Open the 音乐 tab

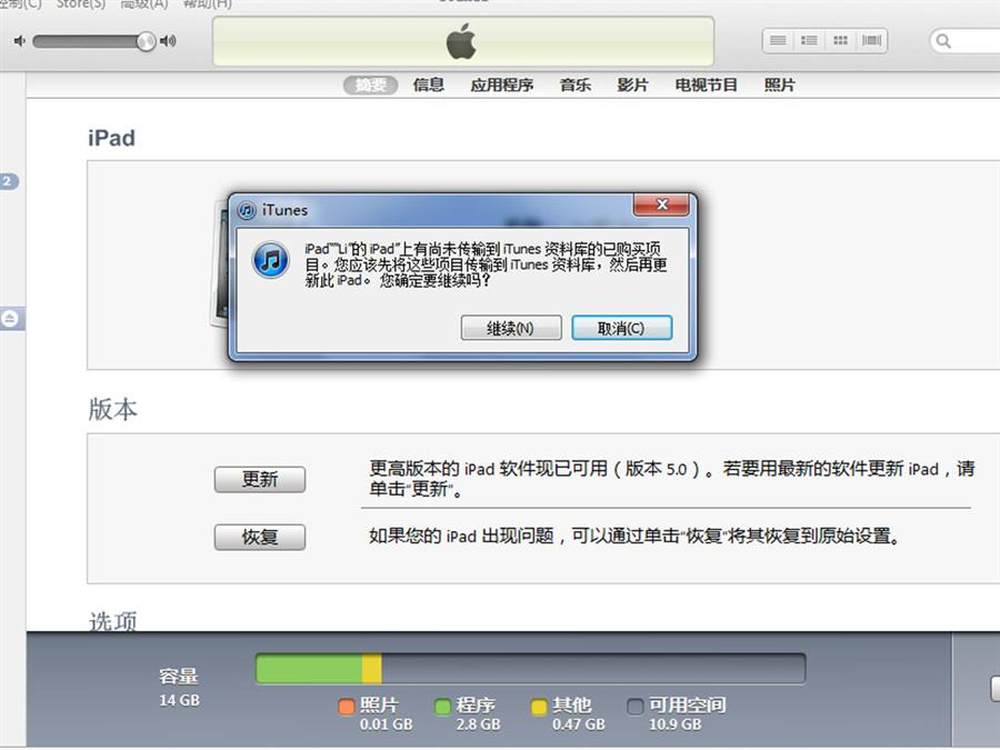coord(575,85)
